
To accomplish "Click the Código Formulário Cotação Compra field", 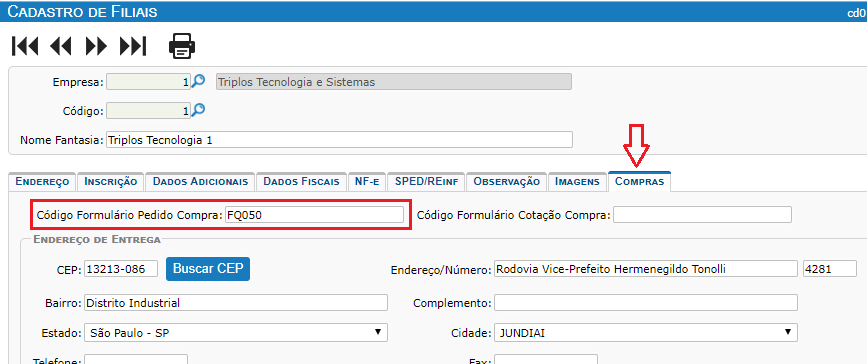I will (702, 215).
